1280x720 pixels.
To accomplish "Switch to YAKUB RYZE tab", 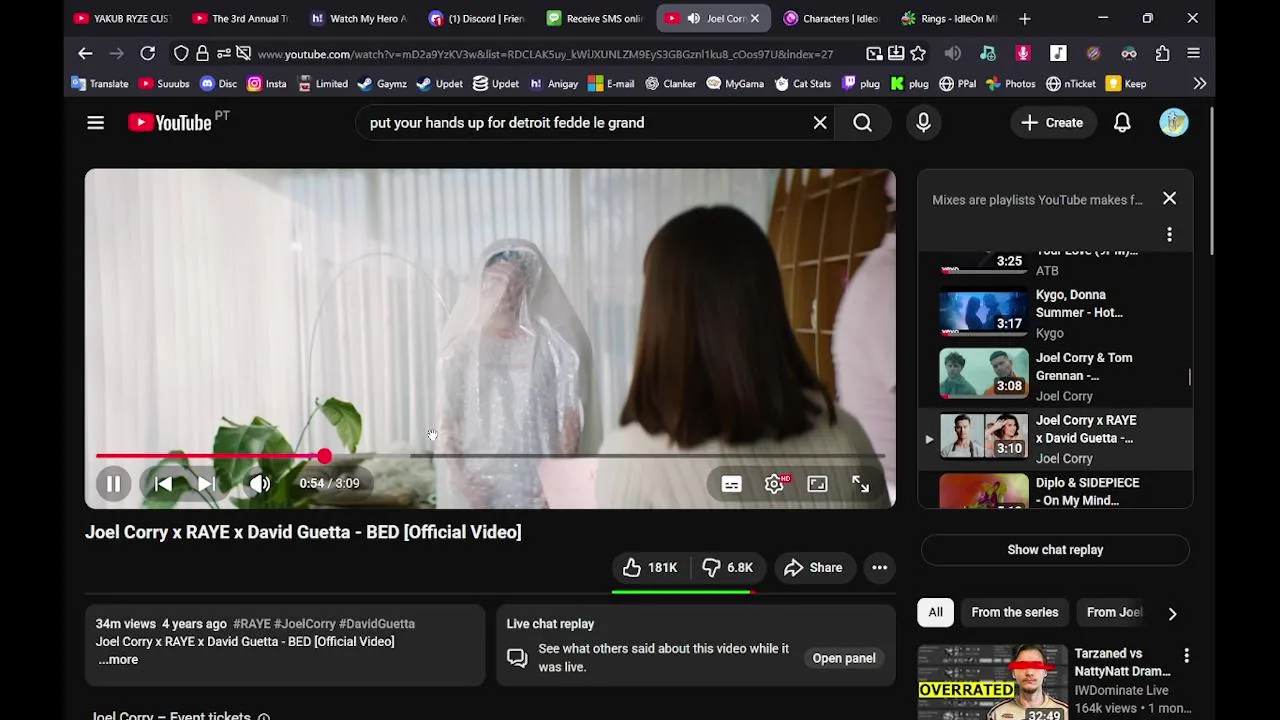I will pyautogui.click(x=122, y=18).
